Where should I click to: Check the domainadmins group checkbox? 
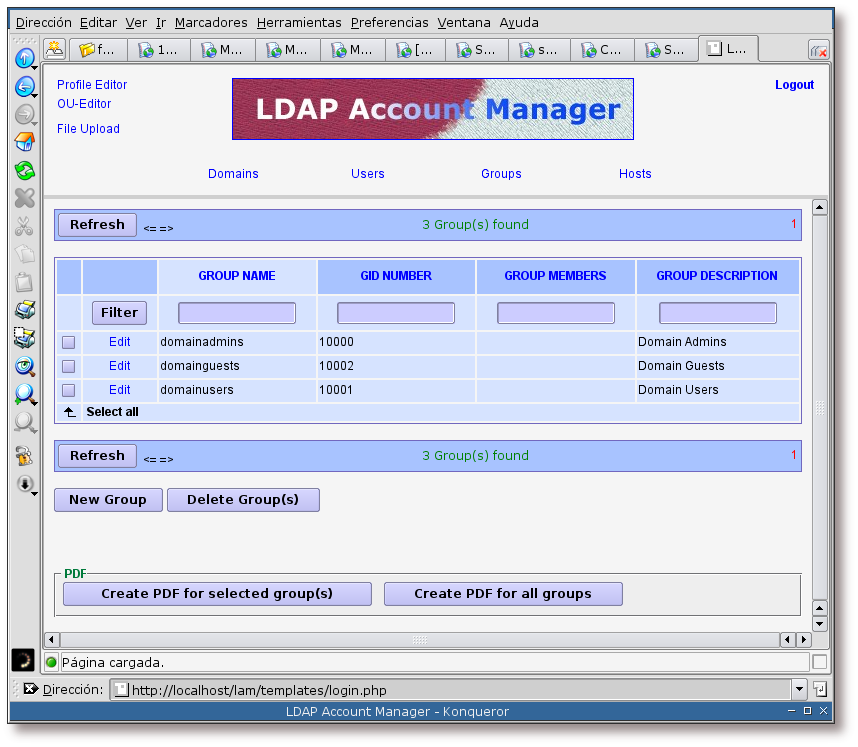click(69, 342)
